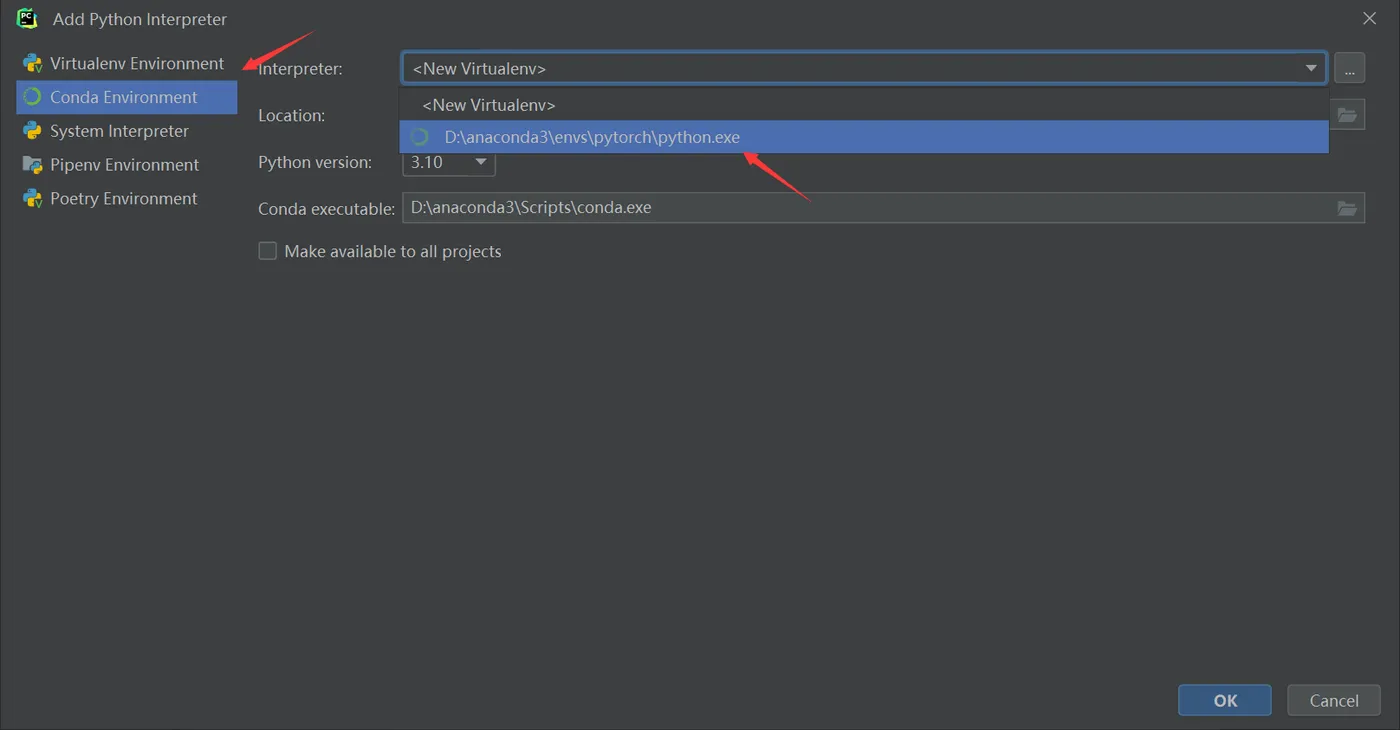Enable Make available to all projects
Viewport: 1400px width, 730px height.
267,251
